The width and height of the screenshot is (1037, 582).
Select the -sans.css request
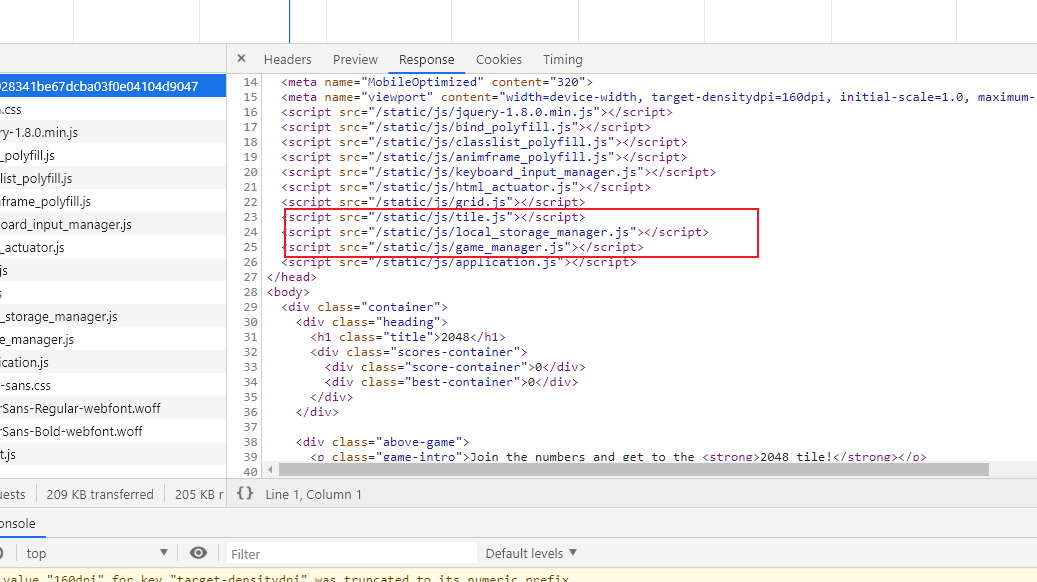[x=112, y=386]
